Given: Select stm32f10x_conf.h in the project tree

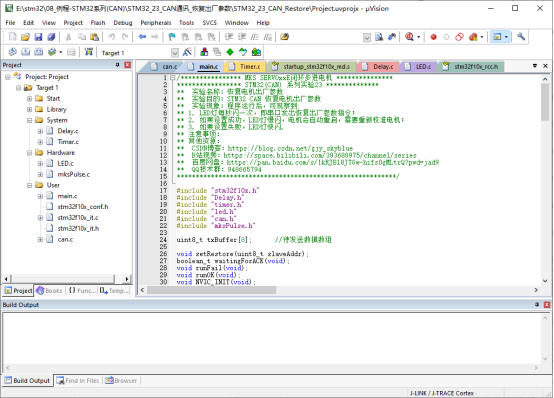Looking at the screenshot, I should pyautogui.click(x=83, y=207).
